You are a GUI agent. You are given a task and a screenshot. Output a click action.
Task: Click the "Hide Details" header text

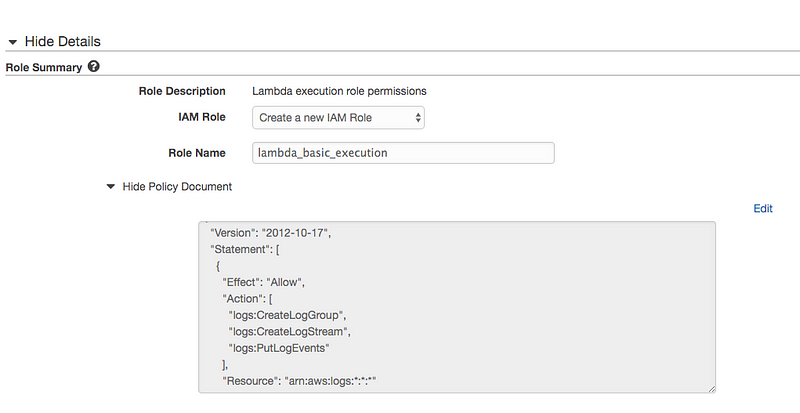point(62,41)
